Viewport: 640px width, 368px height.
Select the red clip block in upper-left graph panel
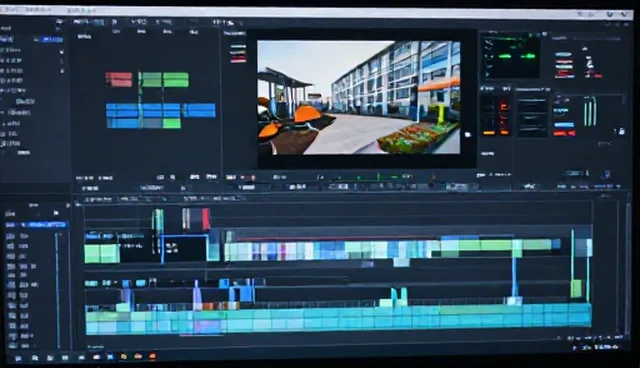pyautogui.click(x=119, y=80)
